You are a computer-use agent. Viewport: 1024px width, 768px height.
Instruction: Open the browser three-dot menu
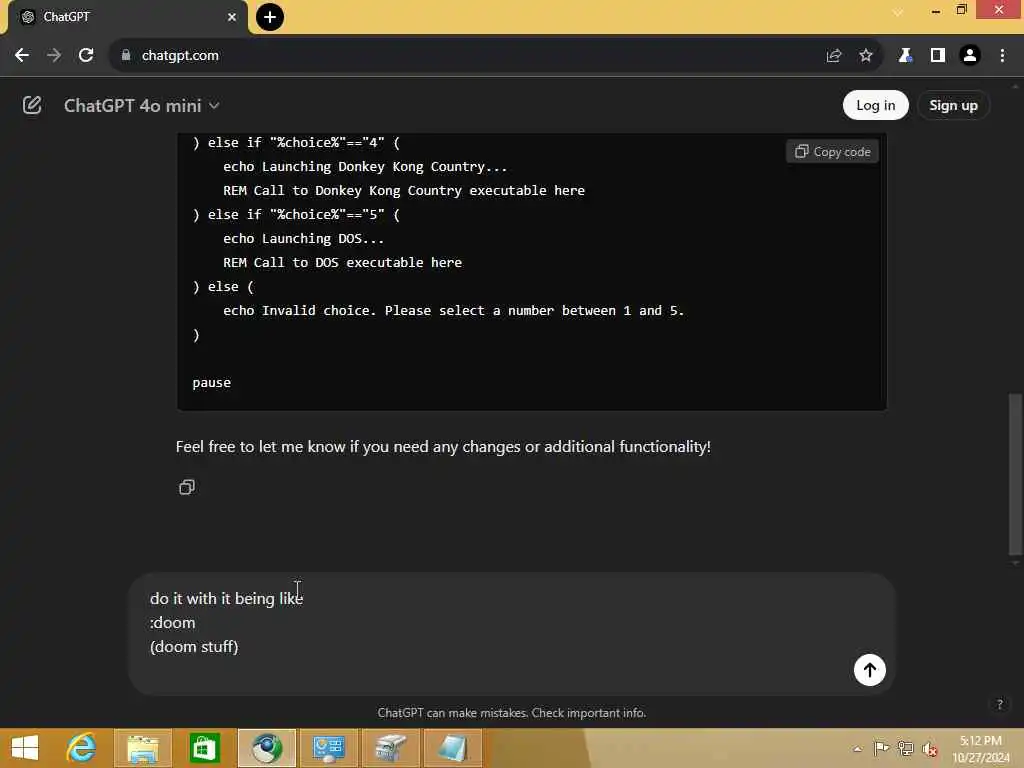1002,56
